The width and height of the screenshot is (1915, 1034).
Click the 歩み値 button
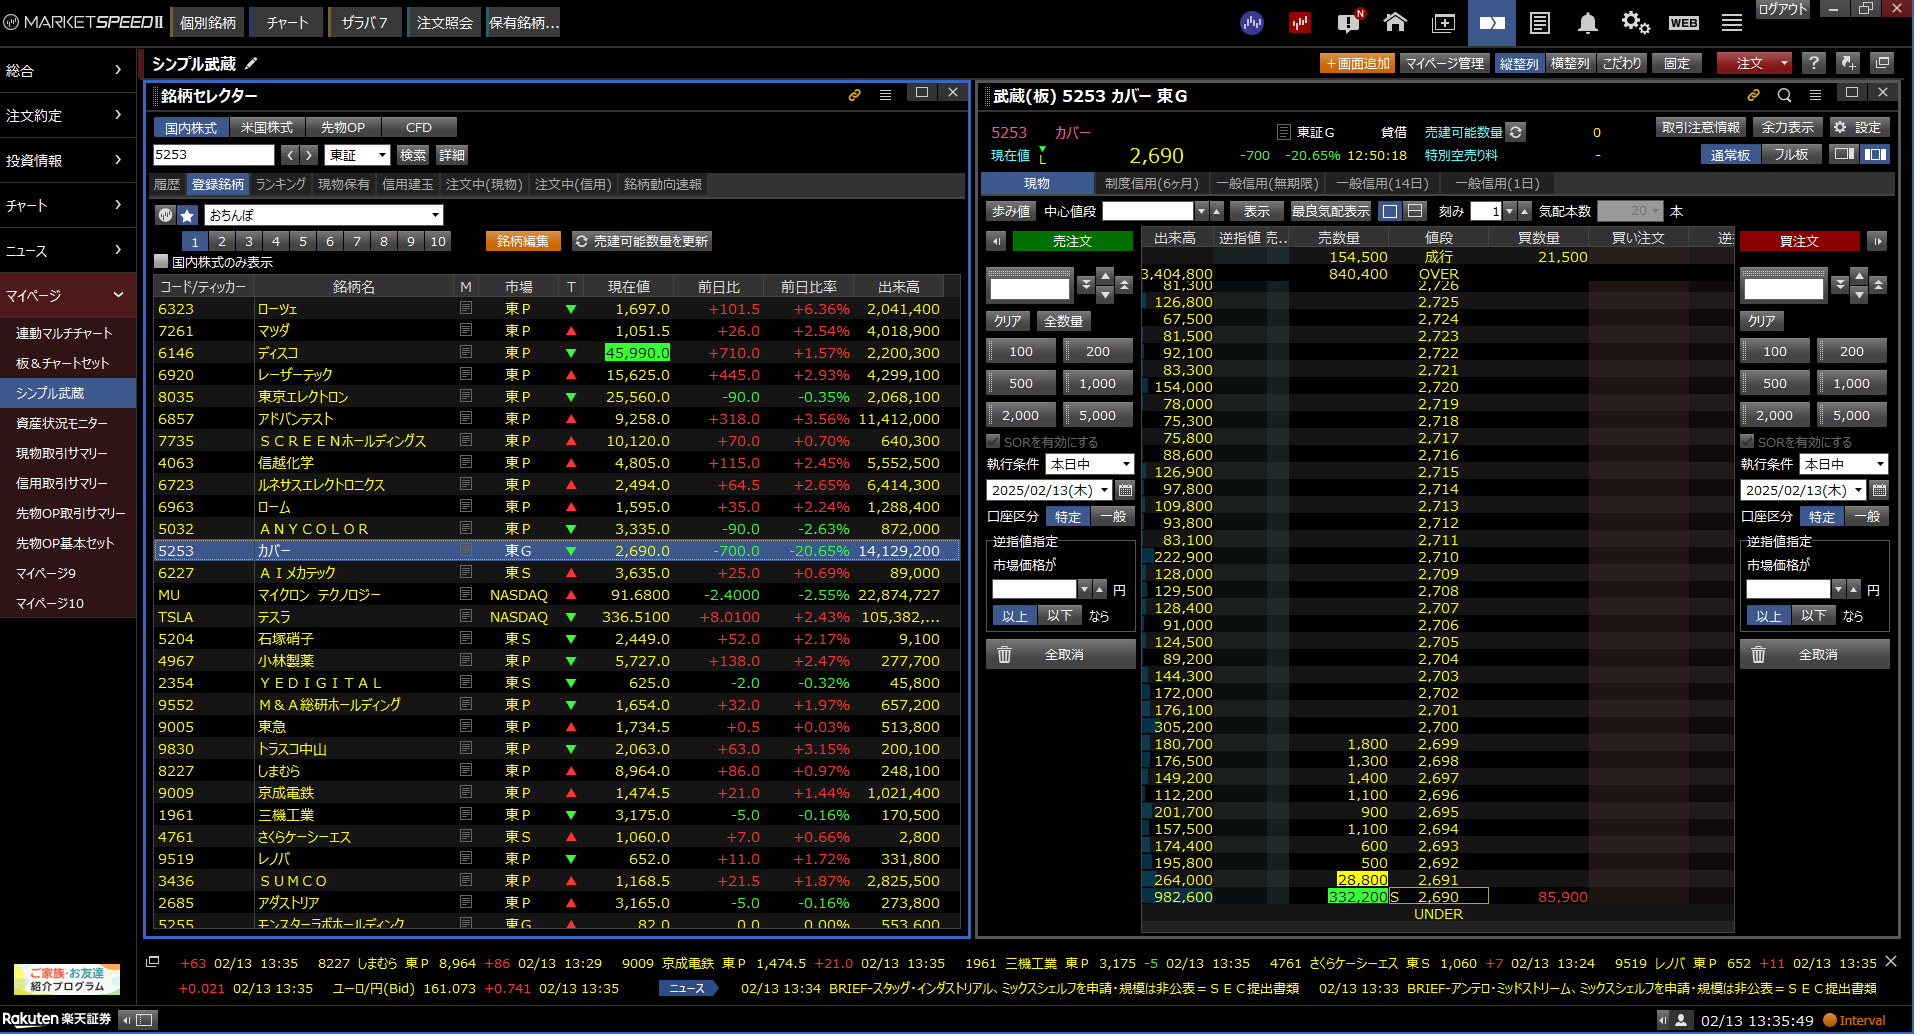[x=1011, y=211]
